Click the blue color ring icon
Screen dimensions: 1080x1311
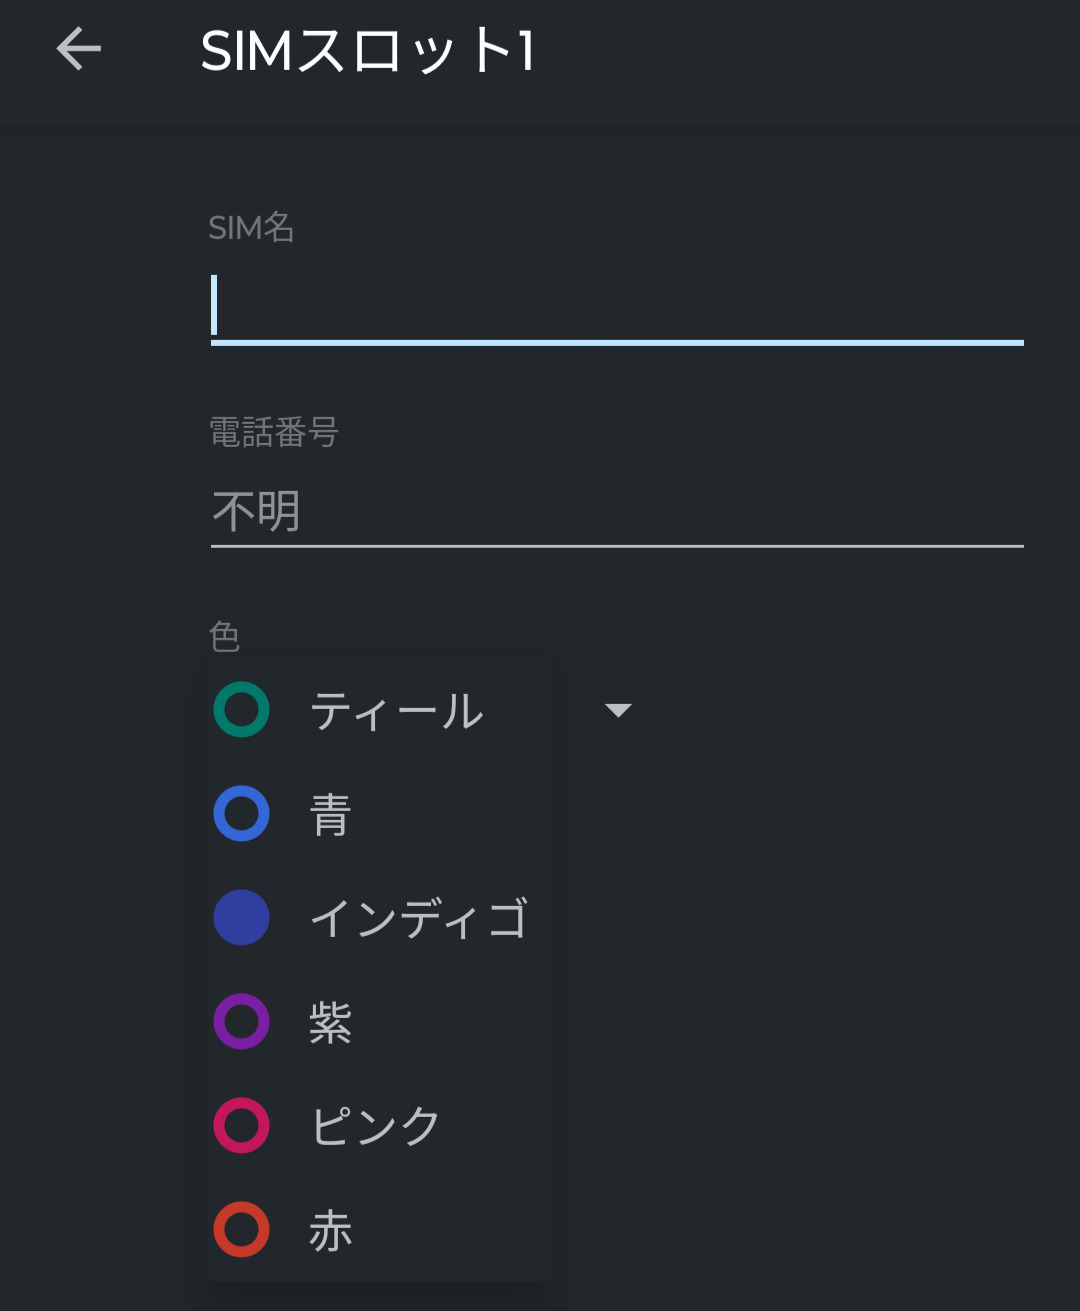pos(242,813)
